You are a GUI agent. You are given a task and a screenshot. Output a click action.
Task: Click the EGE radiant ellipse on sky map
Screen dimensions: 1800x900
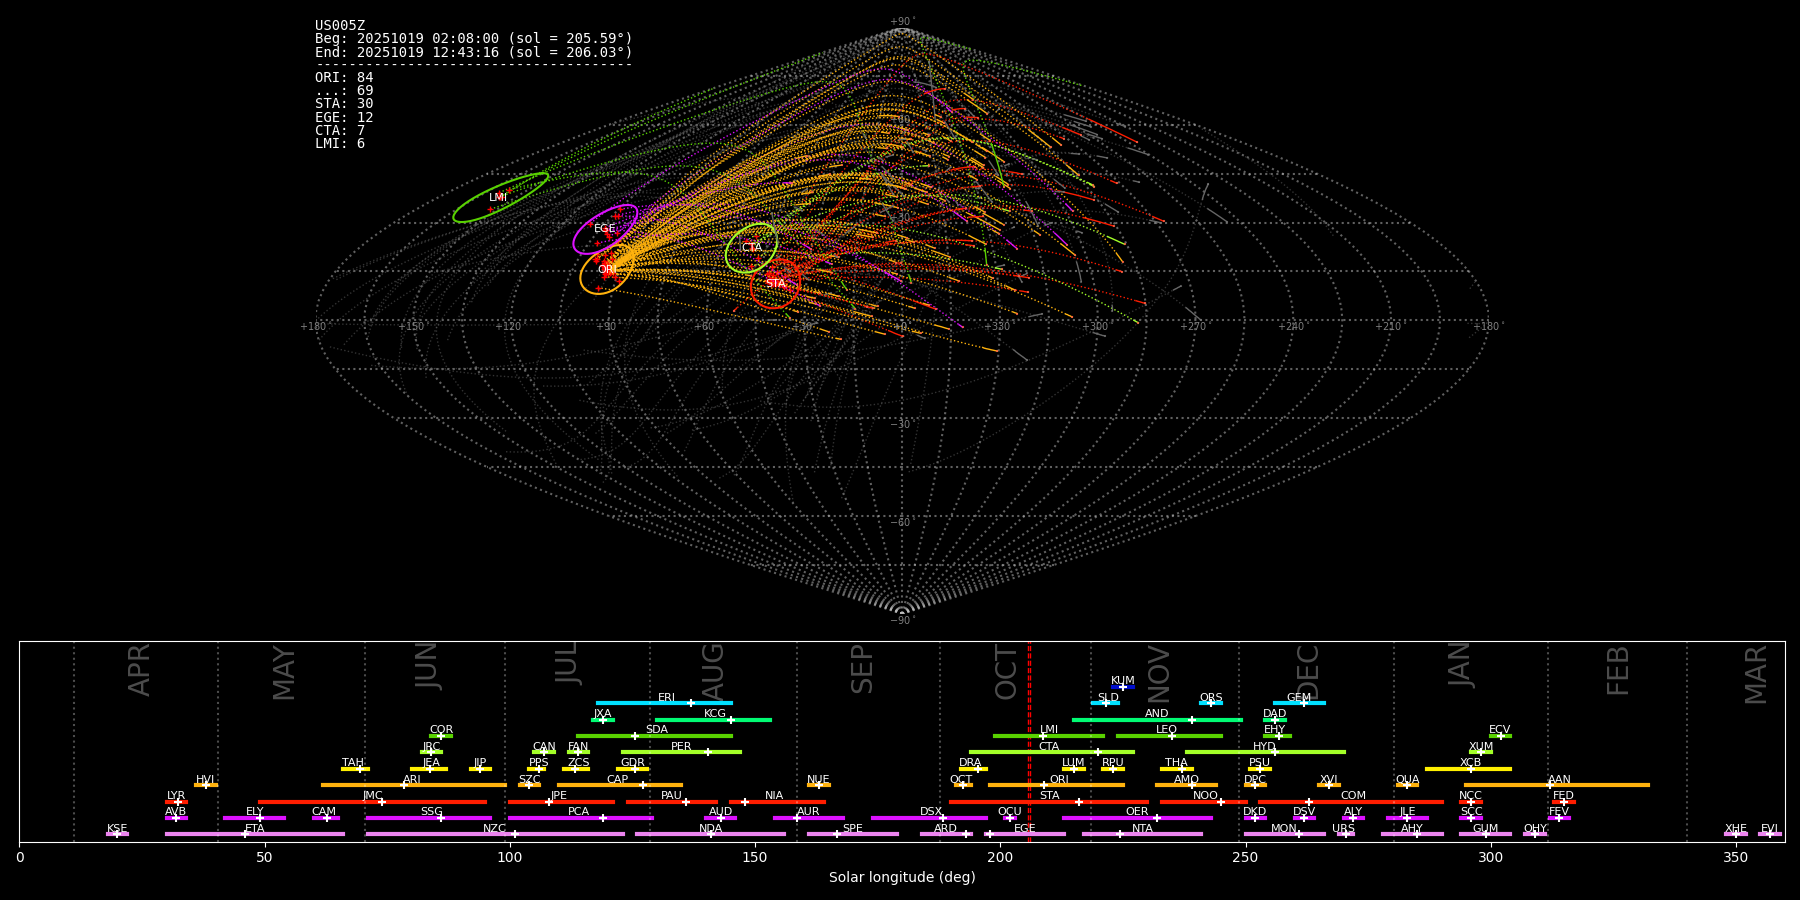click(x=605, y=229)
